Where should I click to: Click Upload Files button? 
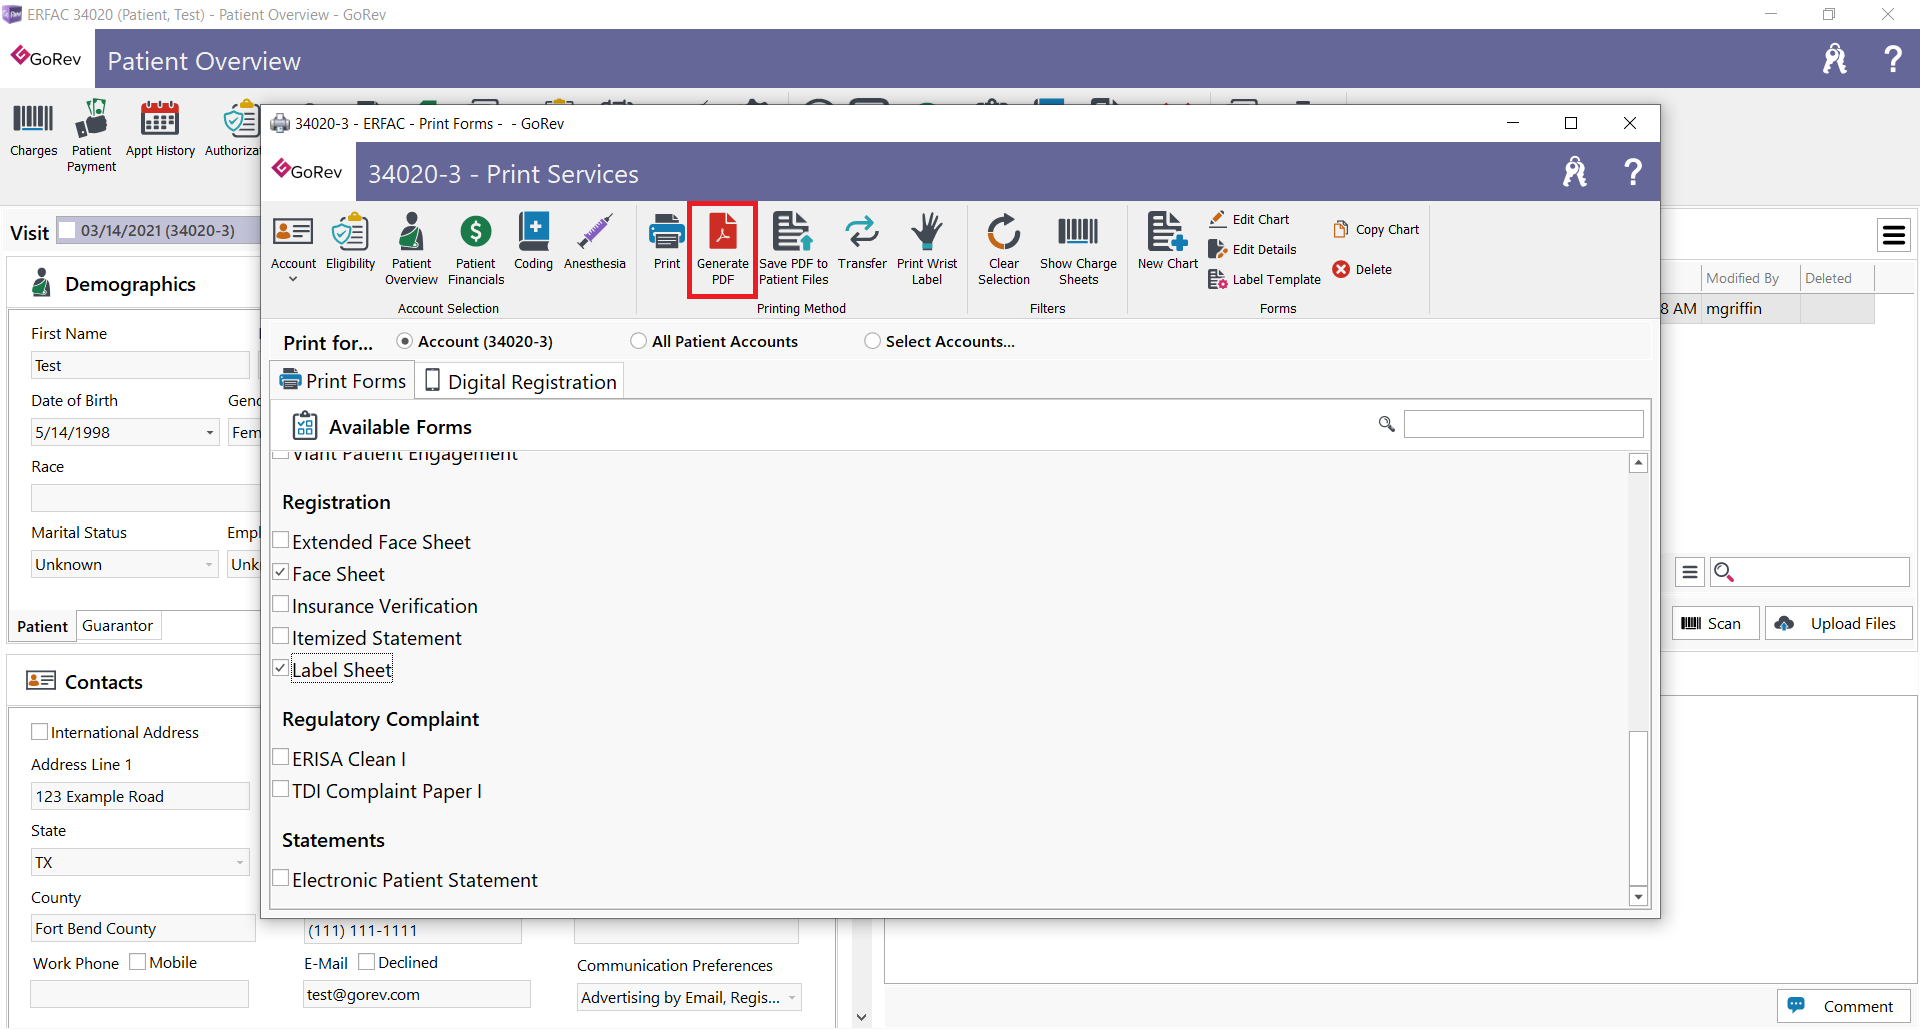[x=1837, y=623]
